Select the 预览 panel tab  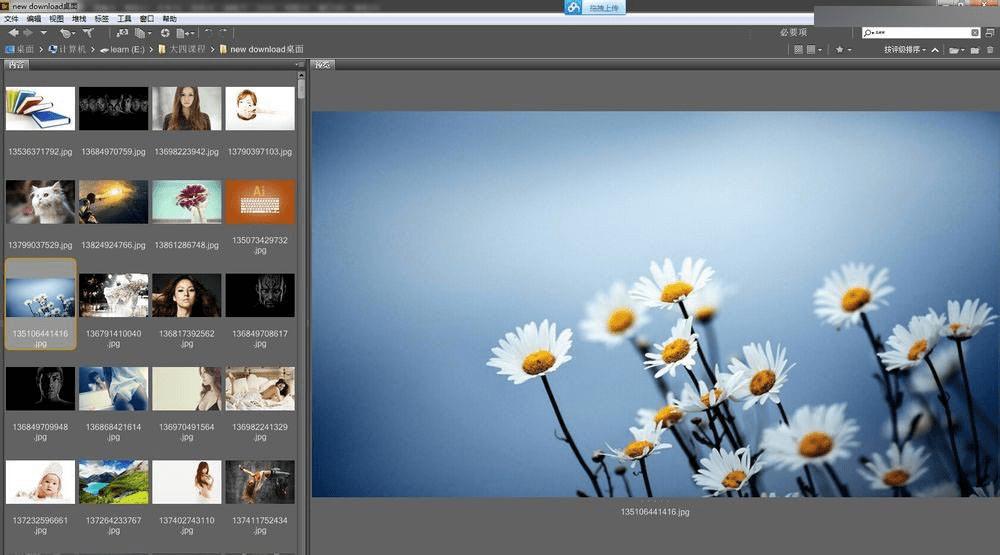pyautogui.click(x=323, y=64)
